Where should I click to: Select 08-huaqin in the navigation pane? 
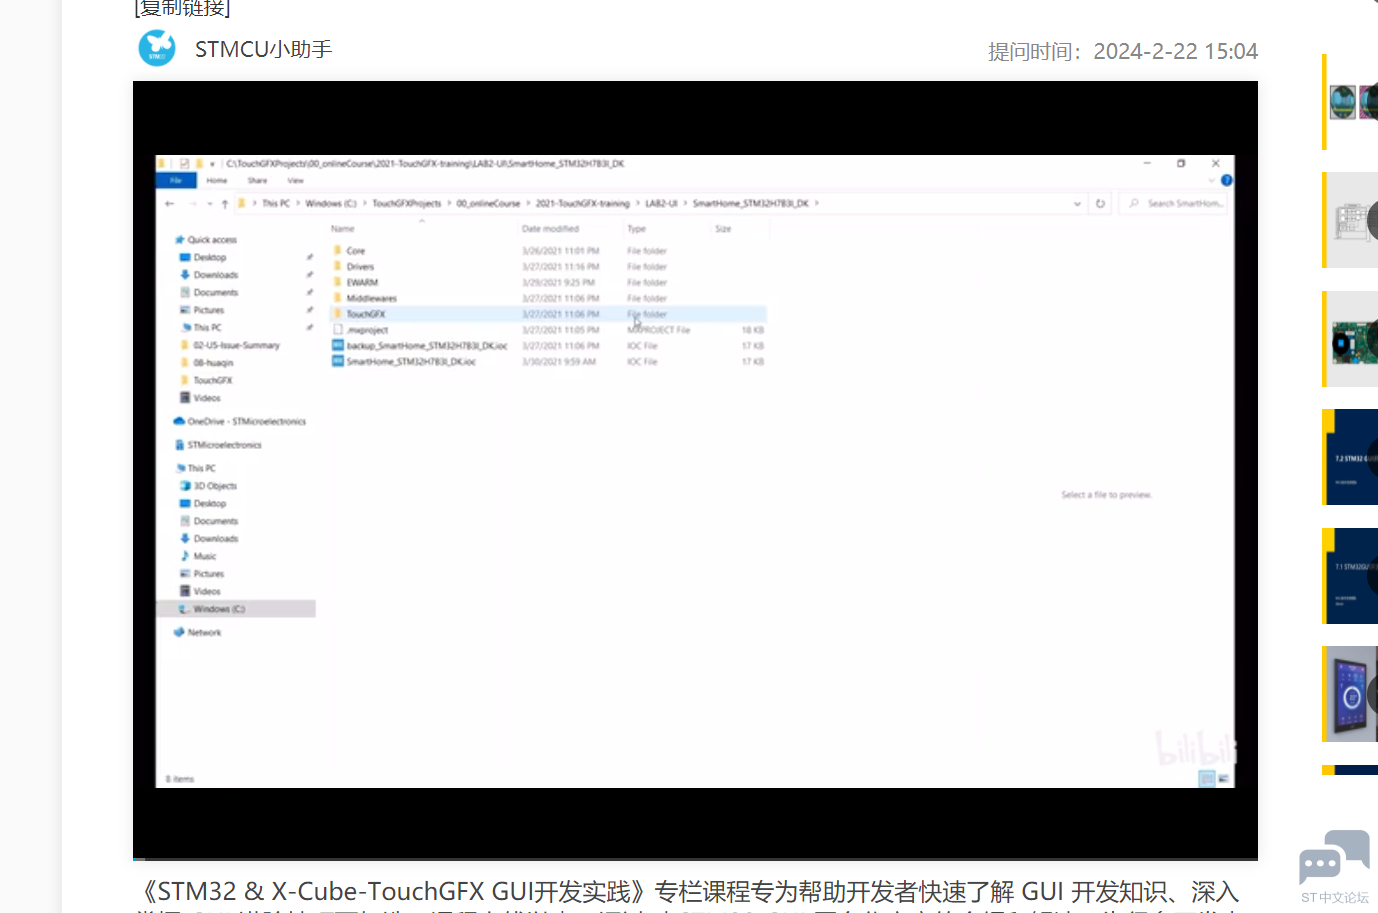213,363
